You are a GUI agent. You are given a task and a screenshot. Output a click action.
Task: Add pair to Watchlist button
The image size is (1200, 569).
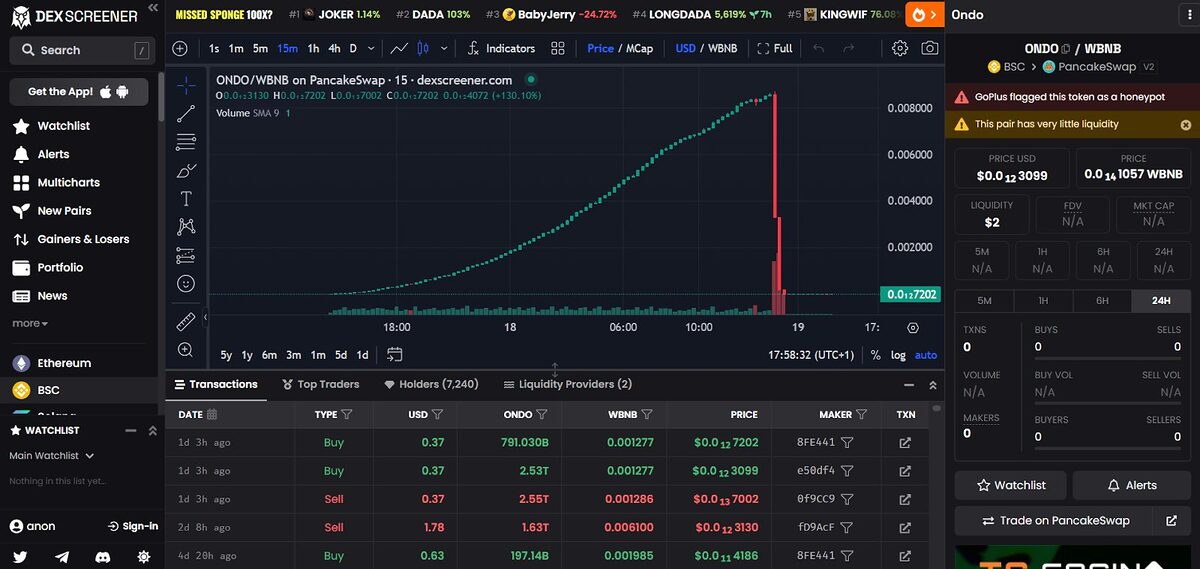tap(1010, 485)
